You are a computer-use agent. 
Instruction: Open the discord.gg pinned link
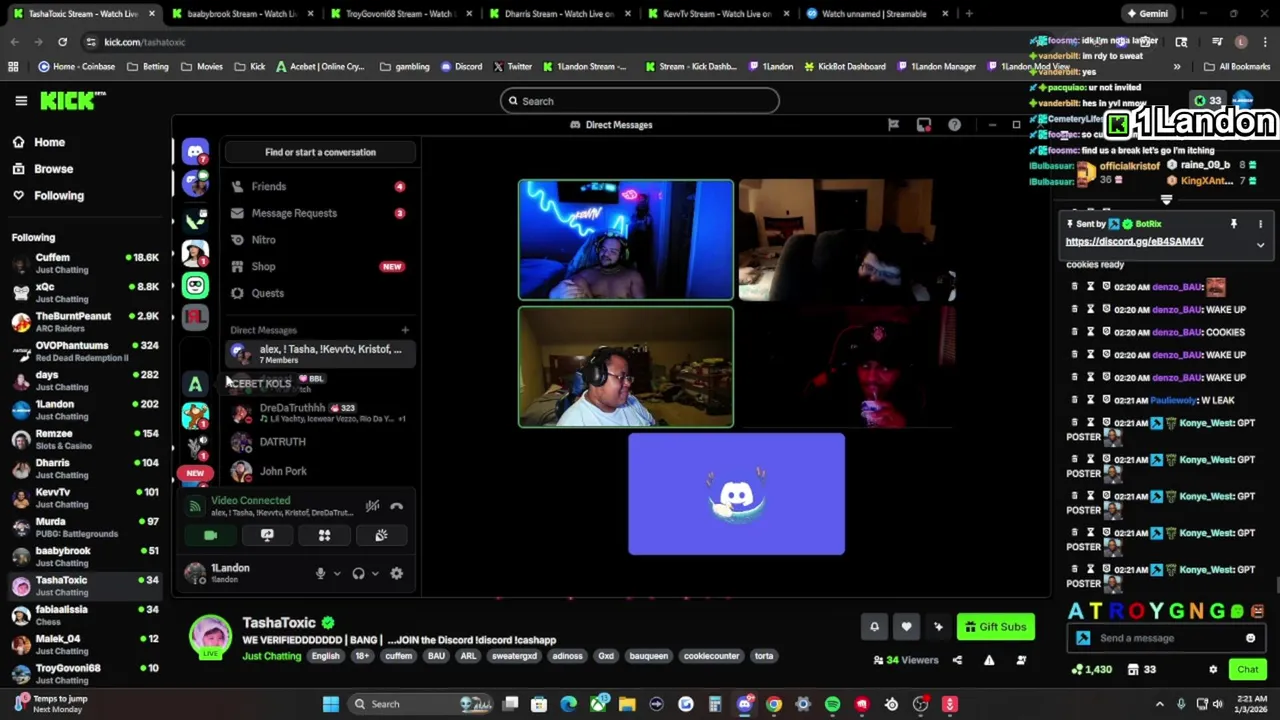1134,242
